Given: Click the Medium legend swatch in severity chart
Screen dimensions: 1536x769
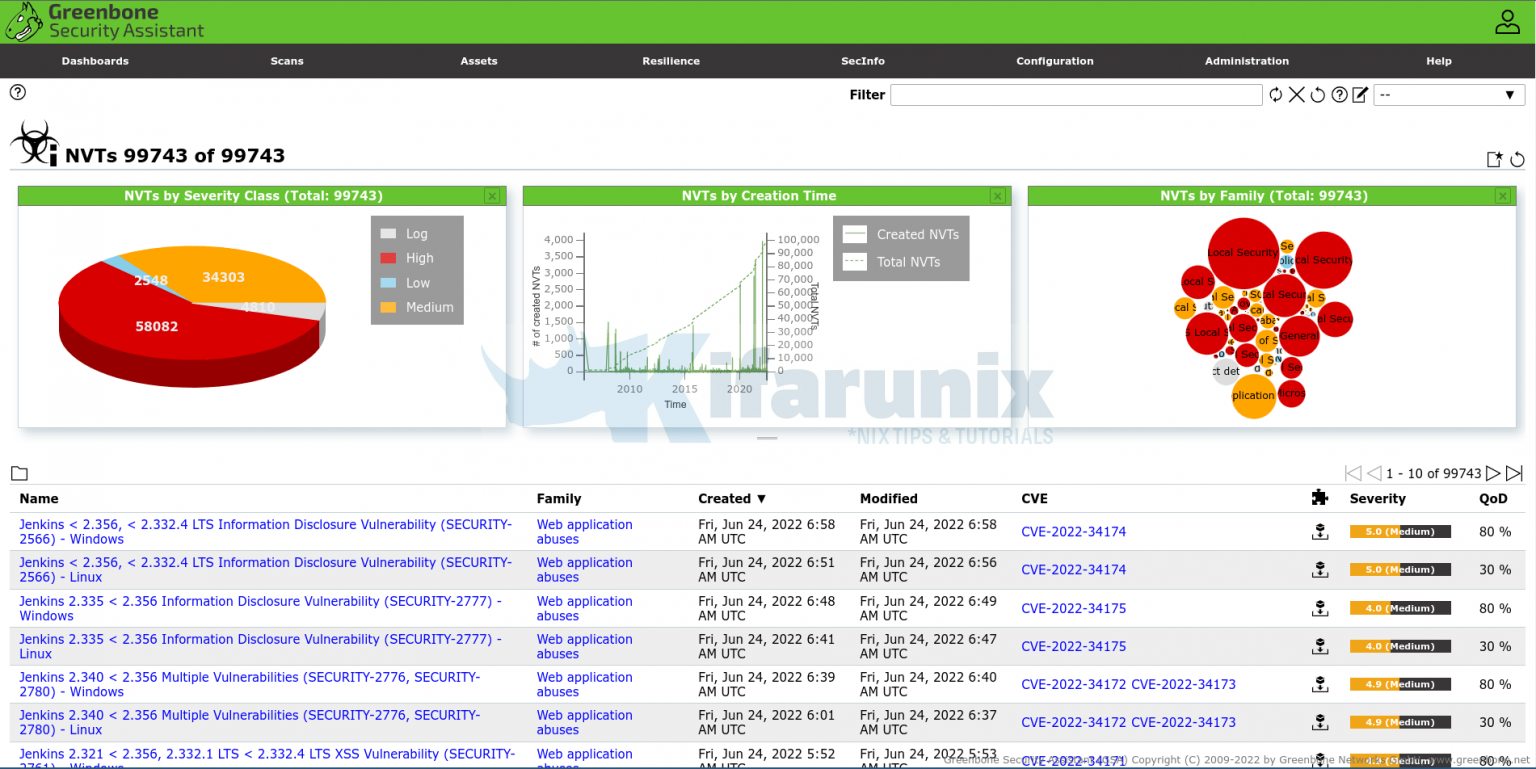Looking at the screenshot, I should click(388, 307).
